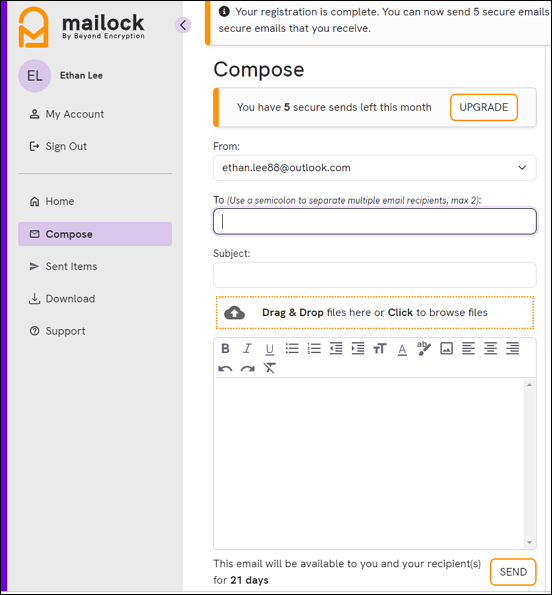The width and height of the screenshot is (552, 595).
Task: Click the underline formatting icon
Action: coord(269,349)
